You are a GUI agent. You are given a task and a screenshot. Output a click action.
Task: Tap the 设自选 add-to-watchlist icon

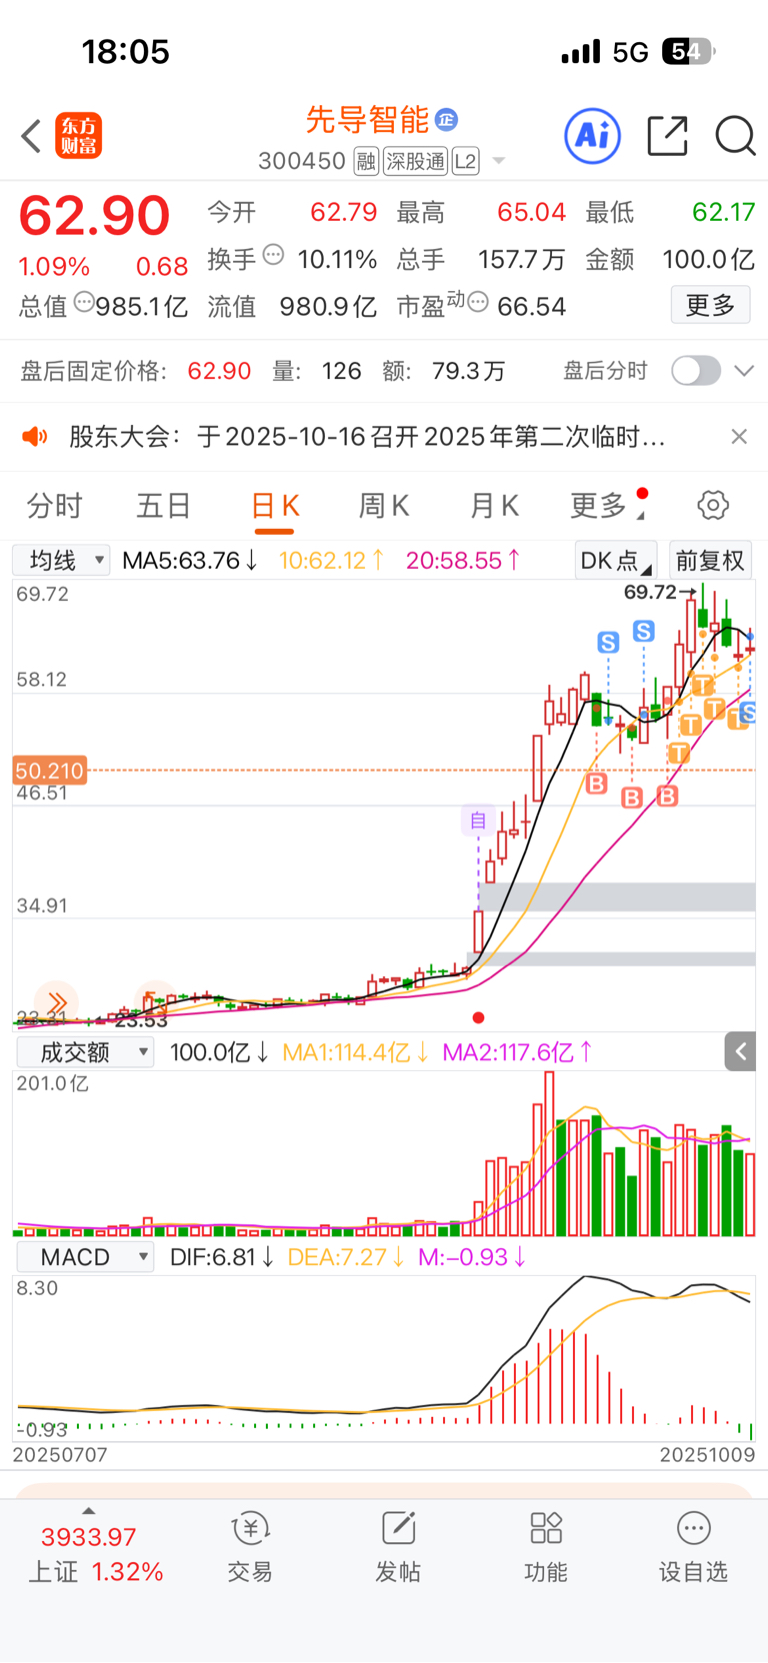tap(693, 1547)
